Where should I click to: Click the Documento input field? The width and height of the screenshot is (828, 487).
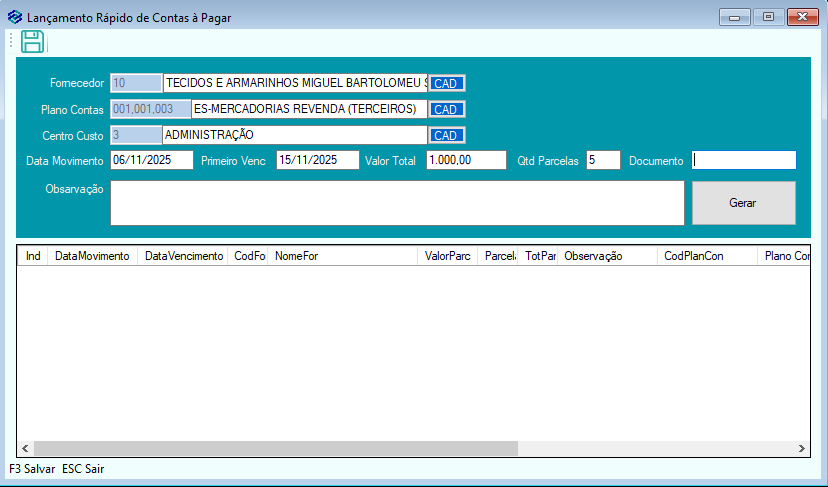tap(744, 161)
